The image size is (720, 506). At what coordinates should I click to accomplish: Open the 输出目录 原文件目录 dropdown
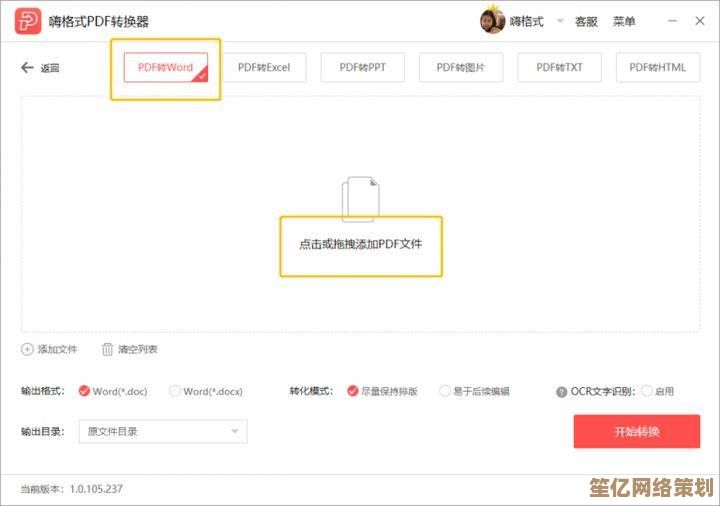tap(163, 431)
